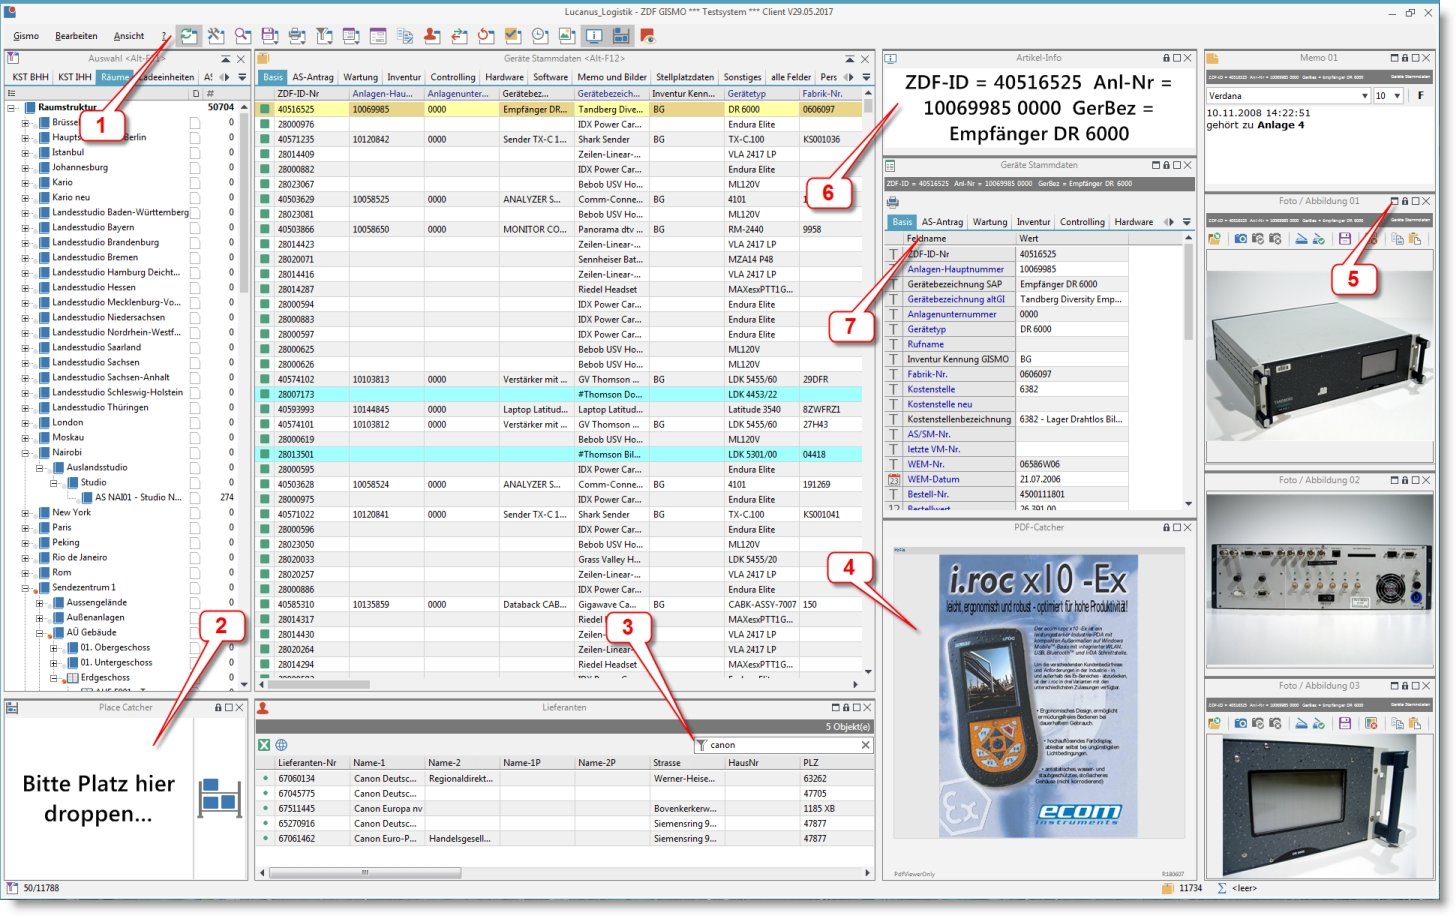Click the green refresh icon in main toolbar
This screenshot has height=916, width=1456.
tap(189, 36)
